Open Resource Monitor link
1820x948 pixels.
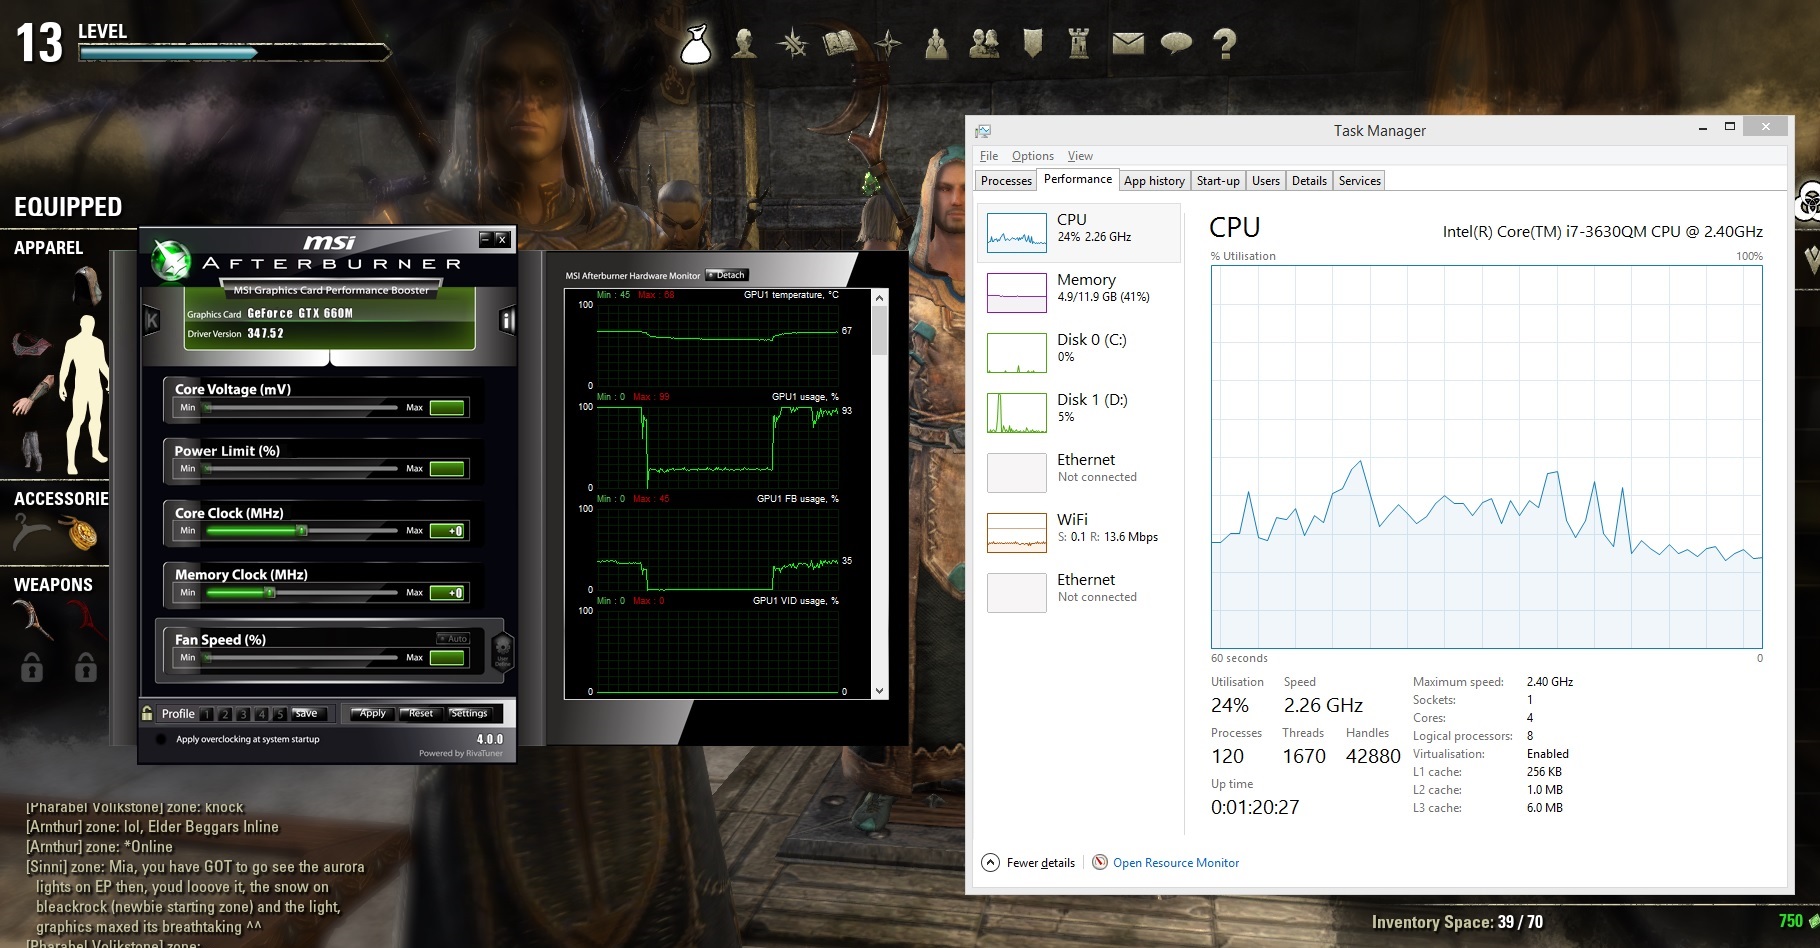click(1176, 862)
